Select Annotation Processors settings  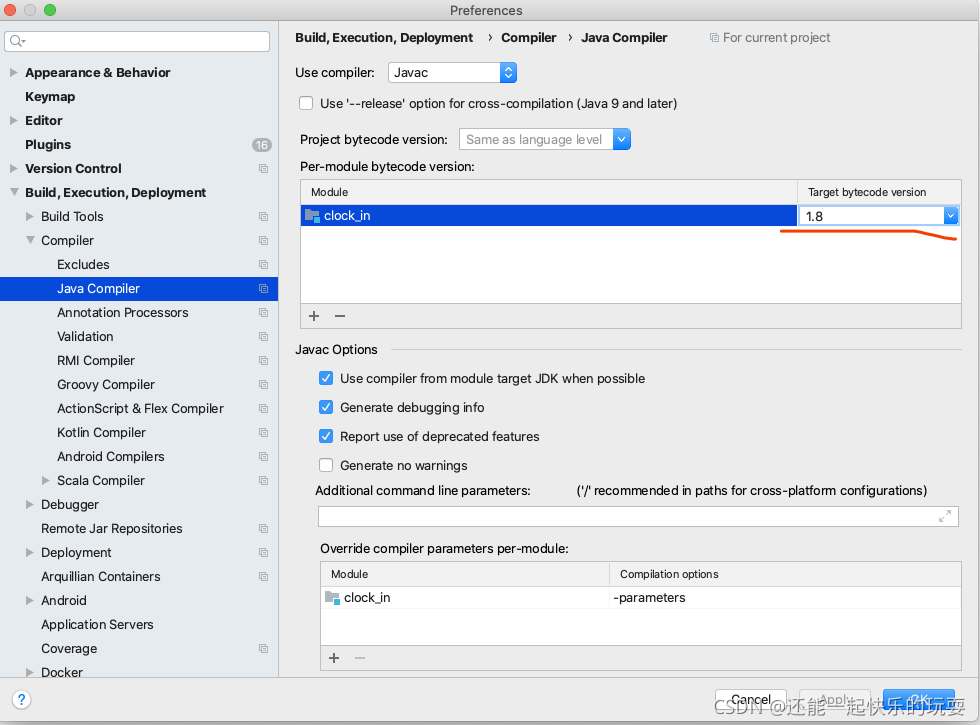tap(122, 312)
